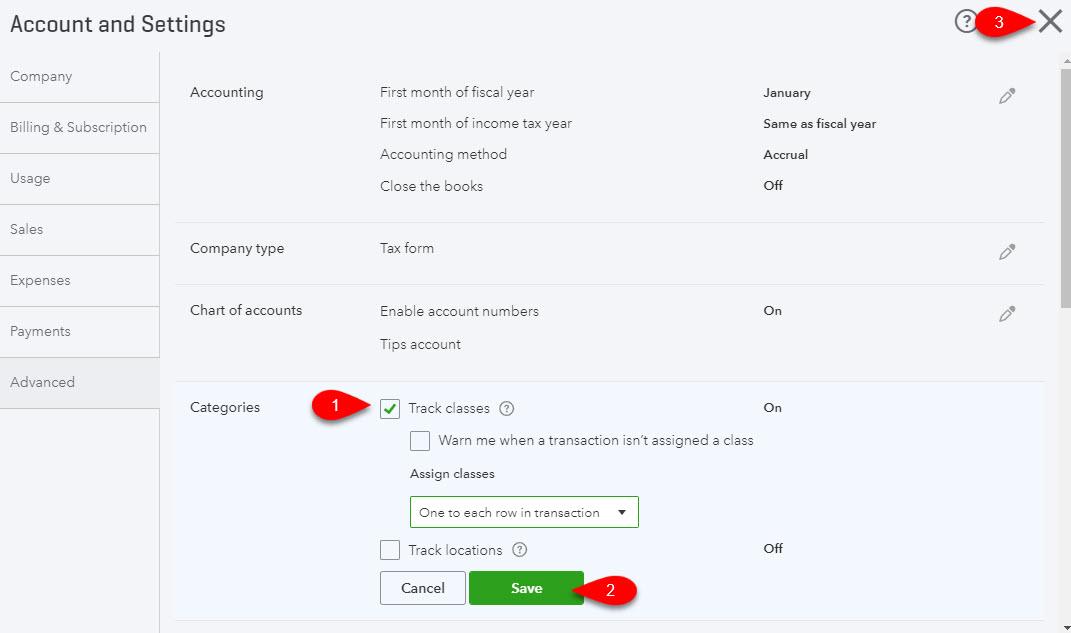The height and width of the screenshot is (633, 1071).
Task: Check the Track locations checkbox
Action: click(390, 550)
